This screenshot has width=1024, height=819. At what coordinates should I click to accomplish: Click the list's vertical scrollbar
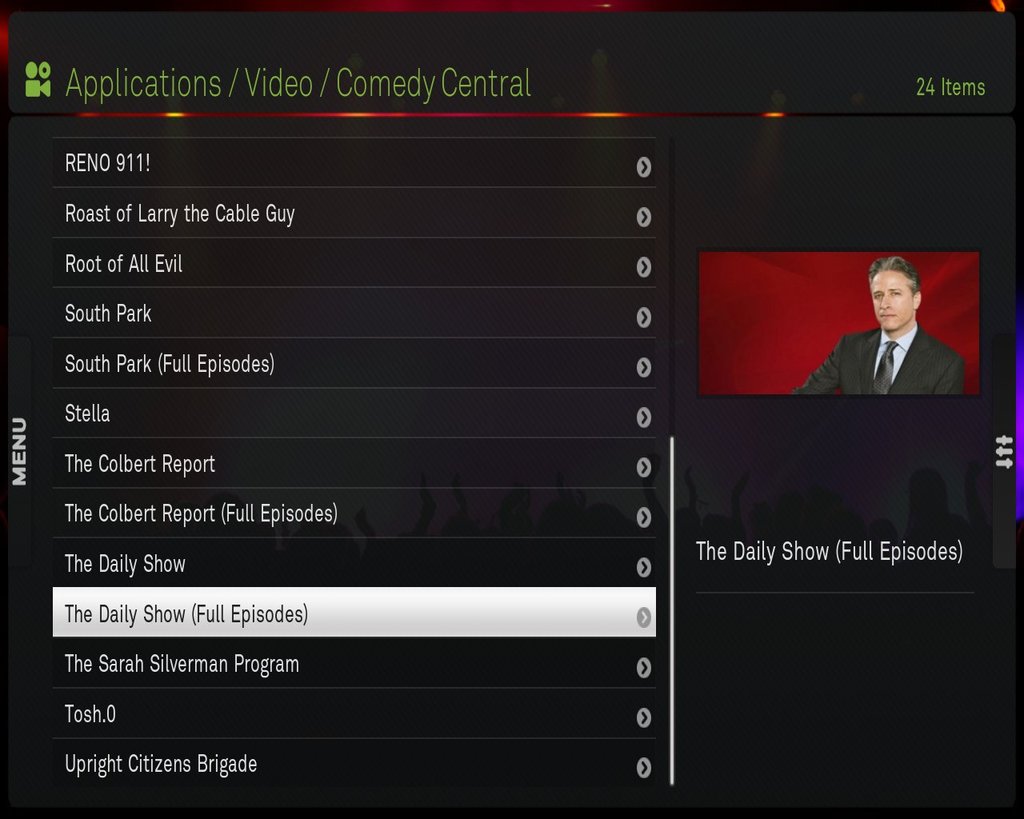pos(671,611)
